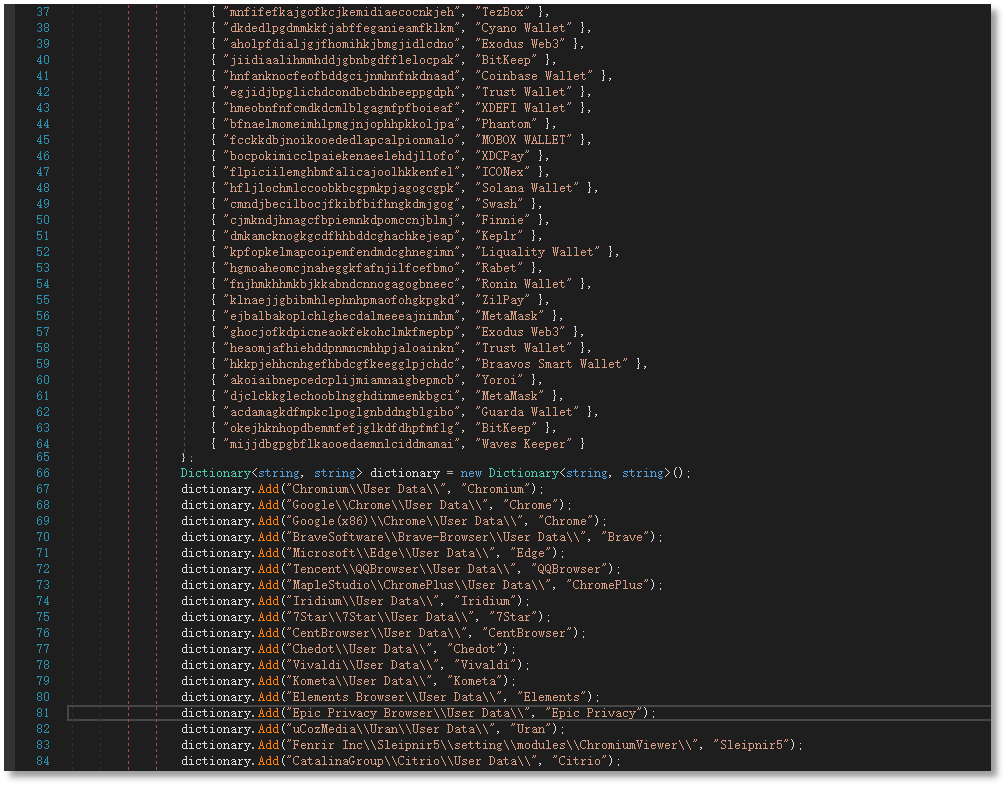The width and height of the screenshot is (1006, 787).
Task: Click the "Elements" name string
Action: coord(552,697)
